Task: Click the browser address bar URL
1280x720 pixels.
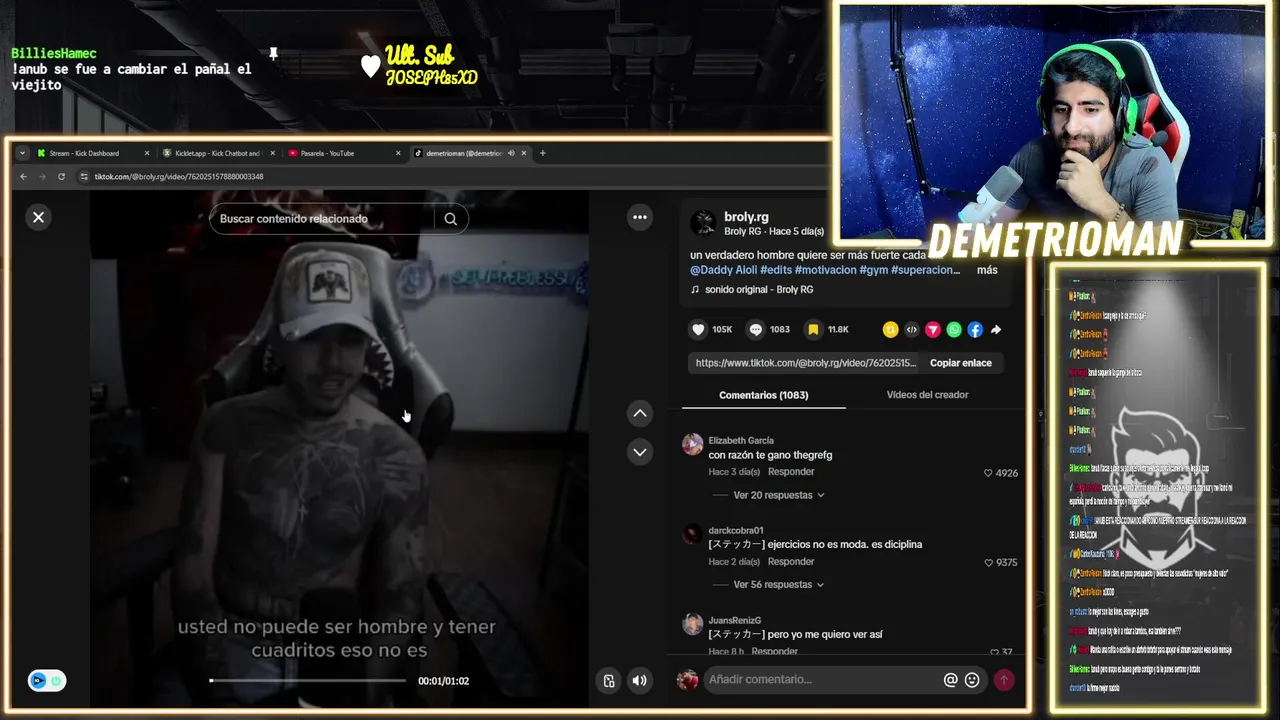Action: point(179,177)
